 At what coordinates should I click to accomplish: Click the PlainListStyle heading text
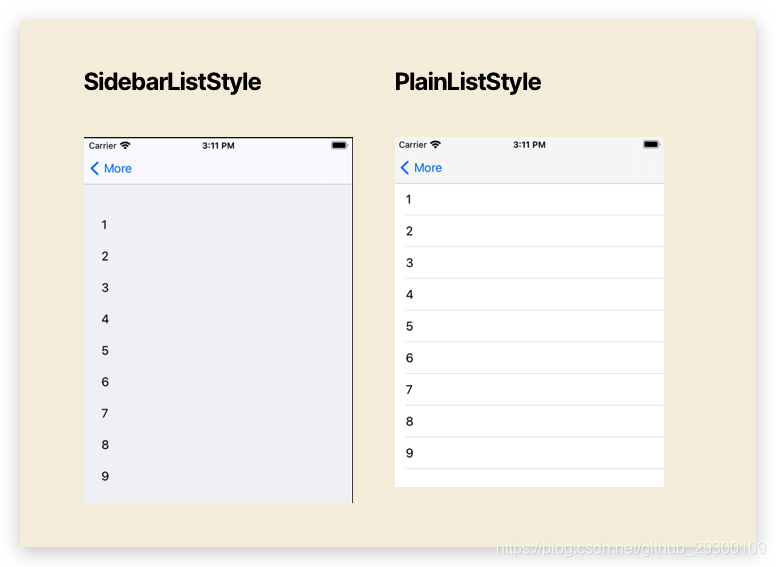(468, 82)
